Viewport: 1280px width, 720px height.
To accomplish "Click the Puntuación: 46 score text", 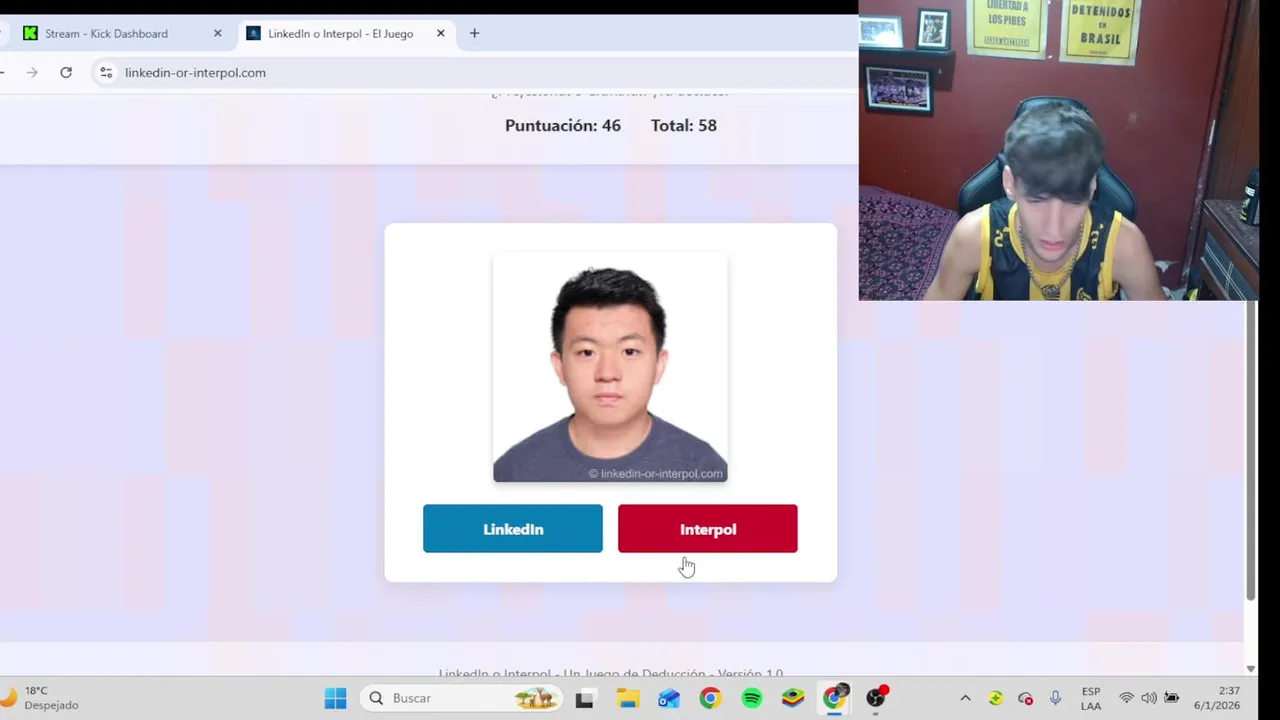I will (563, 125).
